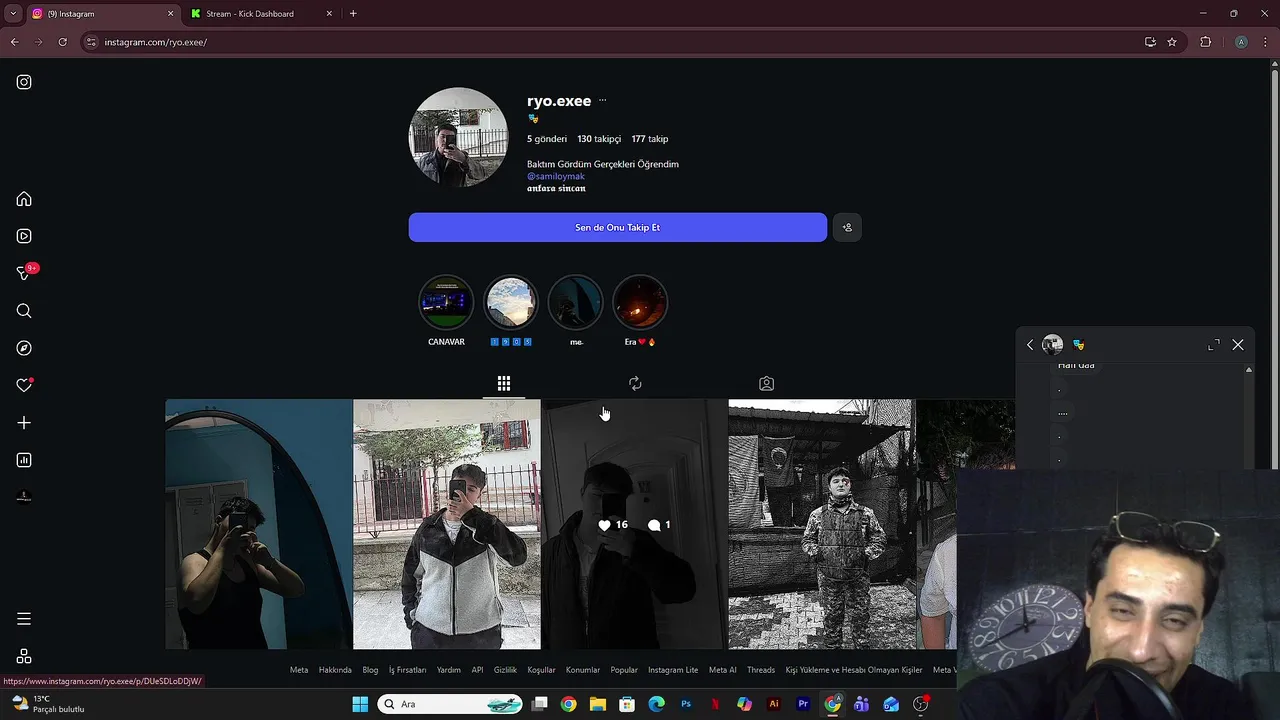Click the install app icon in address bar
The height and width of the screenshot is (720, 1280).
(1150, 42)
